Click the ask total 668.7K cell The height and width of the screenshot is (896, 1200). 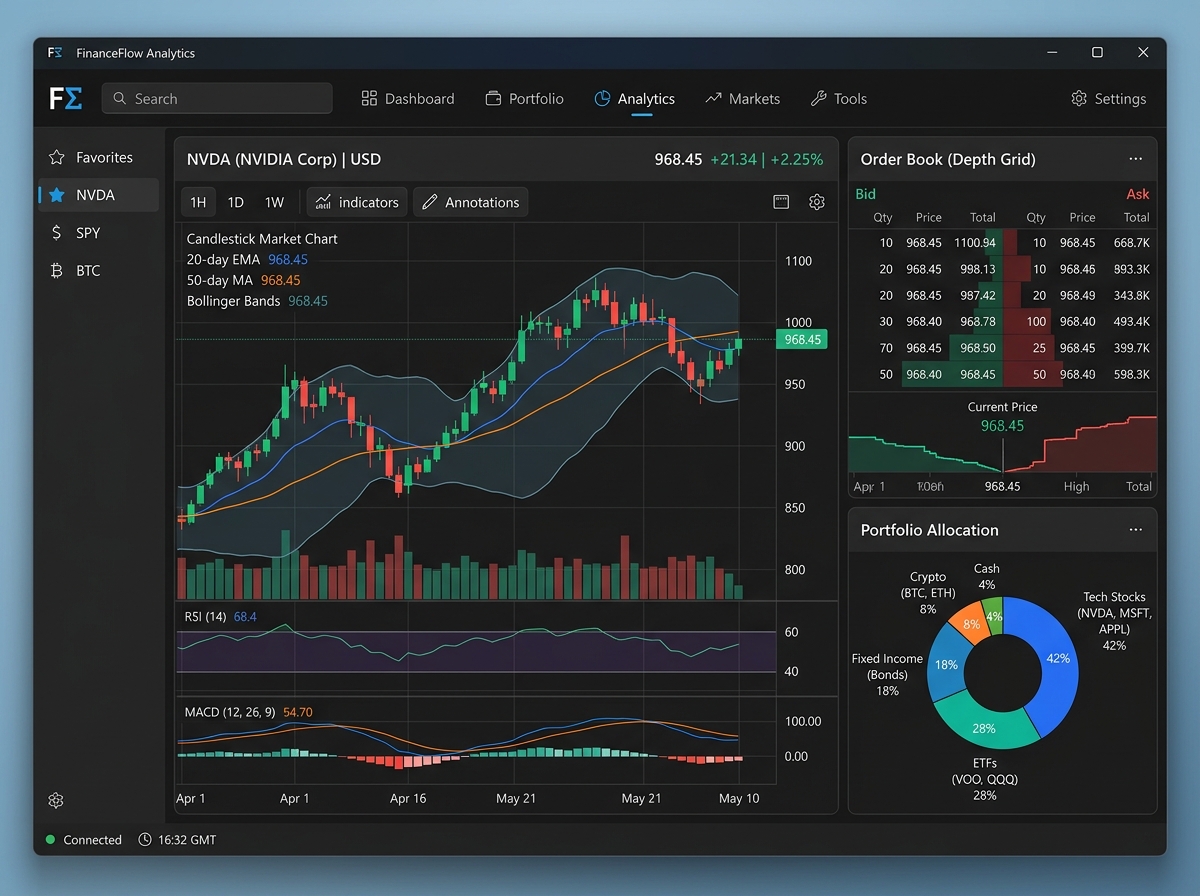tap(1131, 243)
